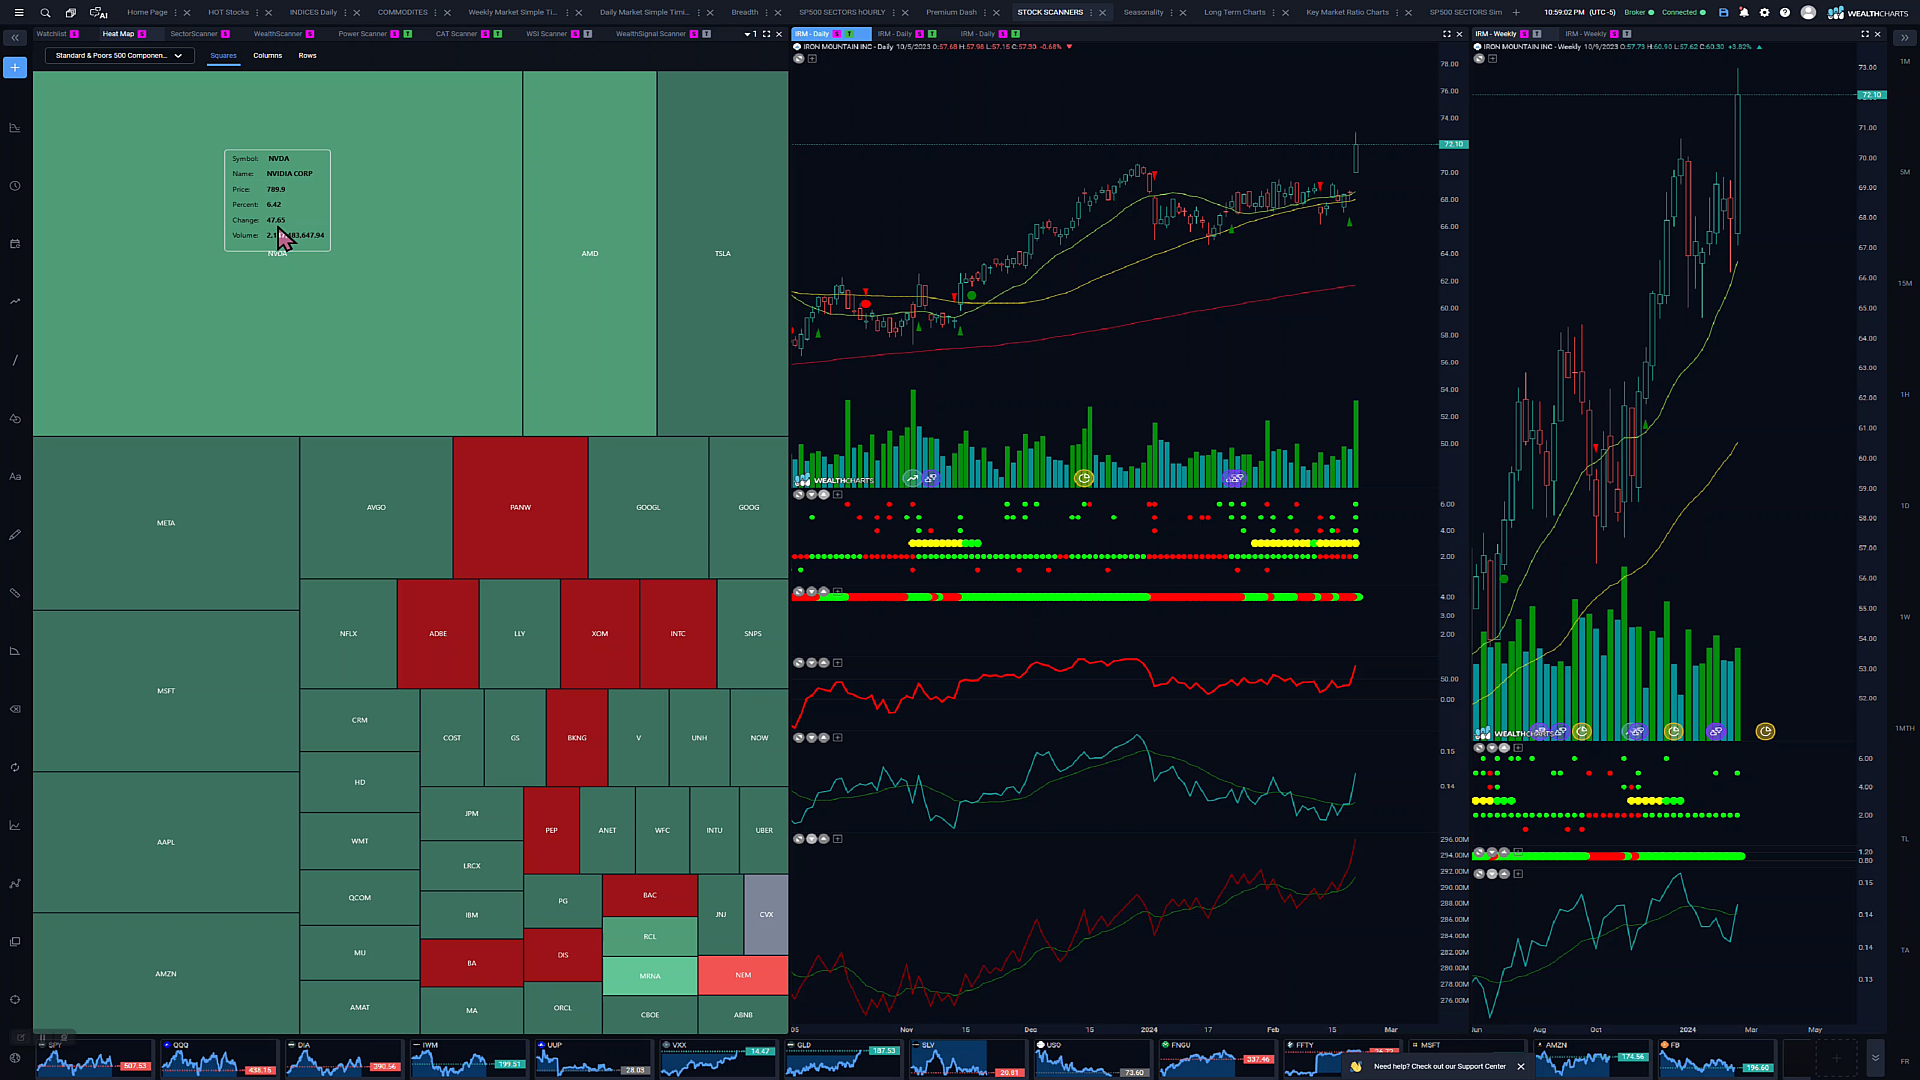Image resolution: width=1920 pixels, height=1080 pixels.
Task: Open the help question mark icon
Action: (1785, 13)
